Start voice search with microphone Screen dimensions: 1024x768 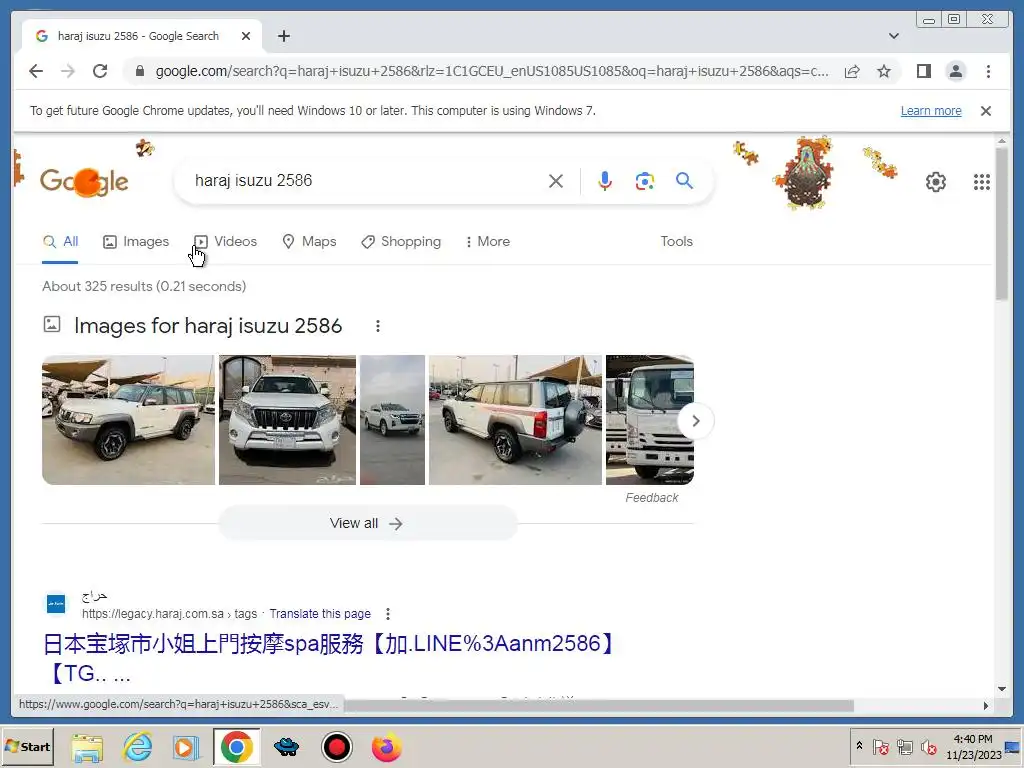pos(605,181)
